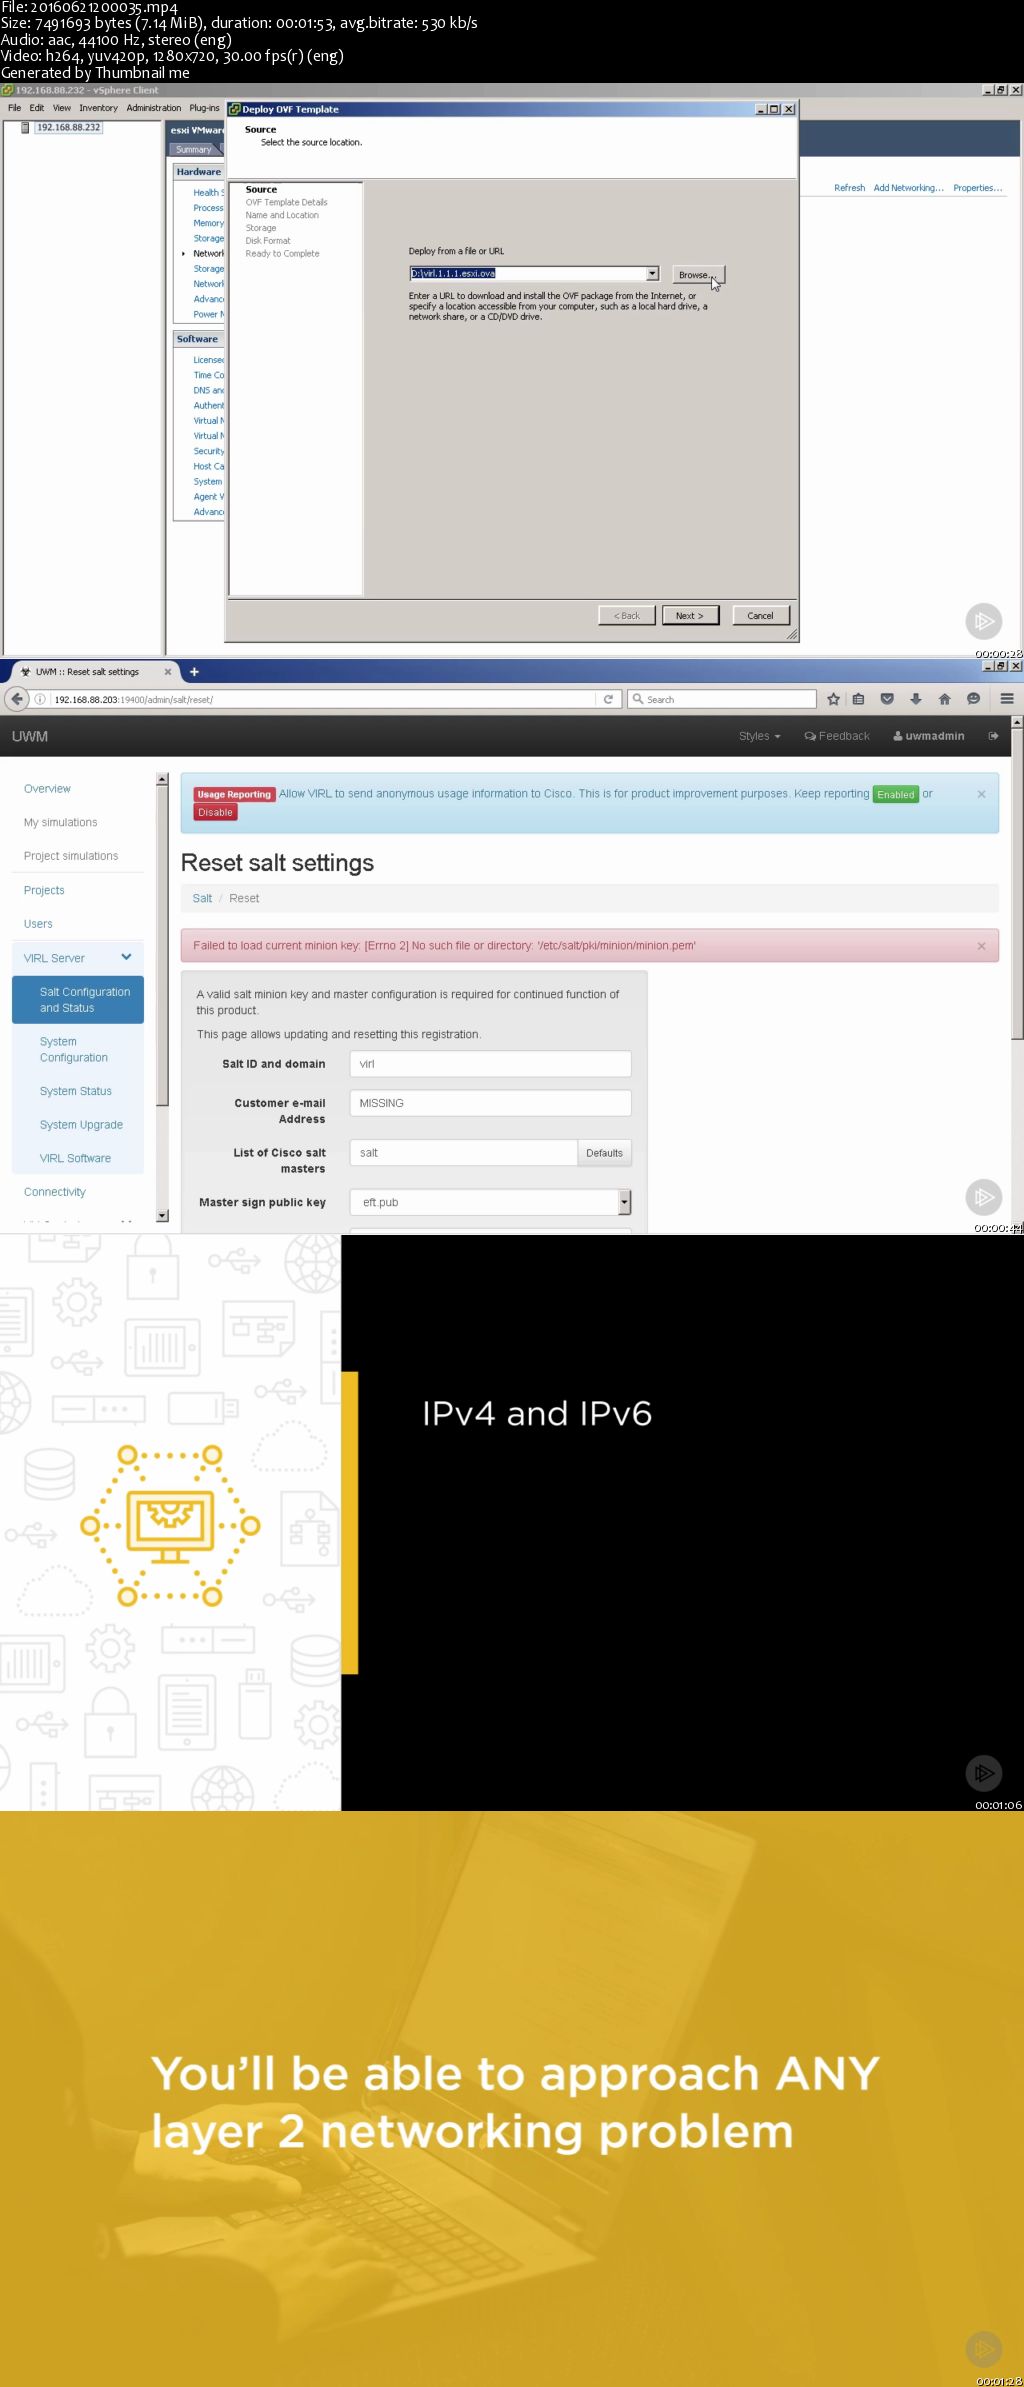Click the Customer e-mail Address field
1024x2387 pixels.
(490, 1103)
